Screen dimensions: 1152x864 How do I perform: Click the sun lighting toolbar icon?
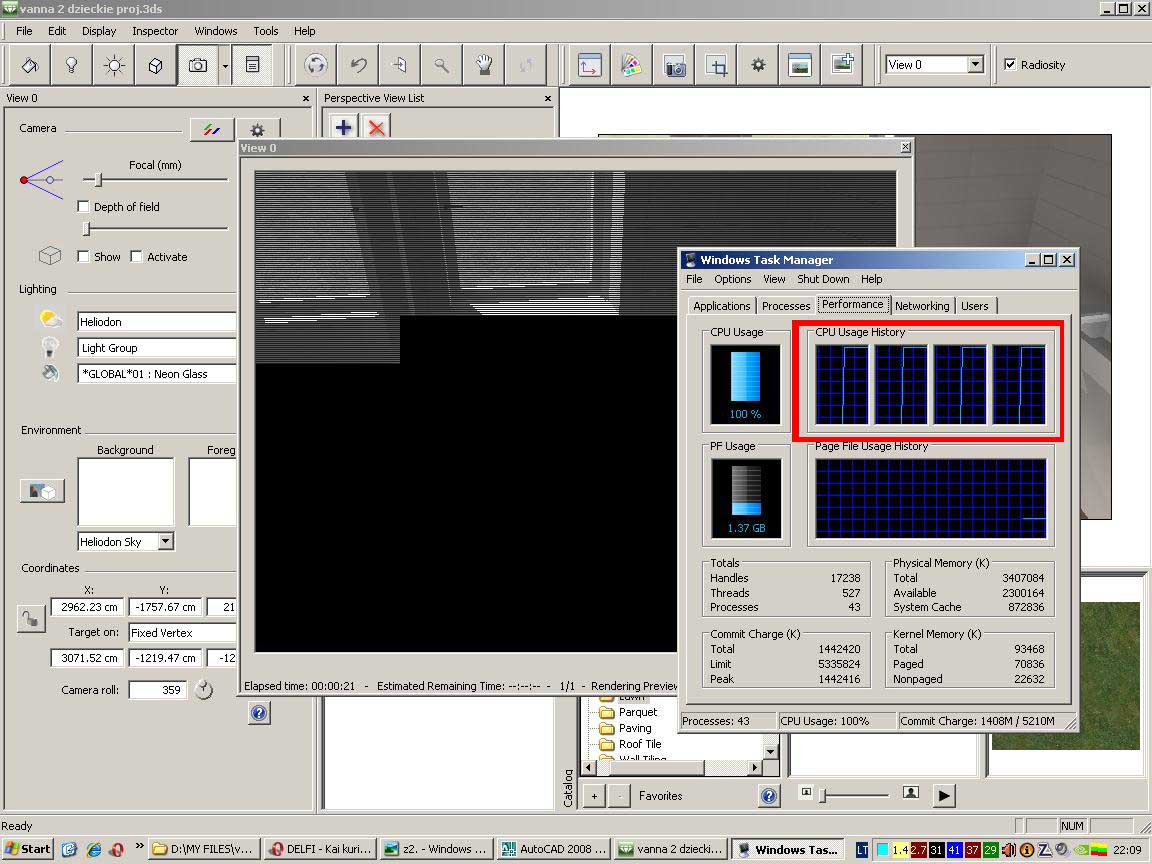pyautogui.click(x=114, y=65)
